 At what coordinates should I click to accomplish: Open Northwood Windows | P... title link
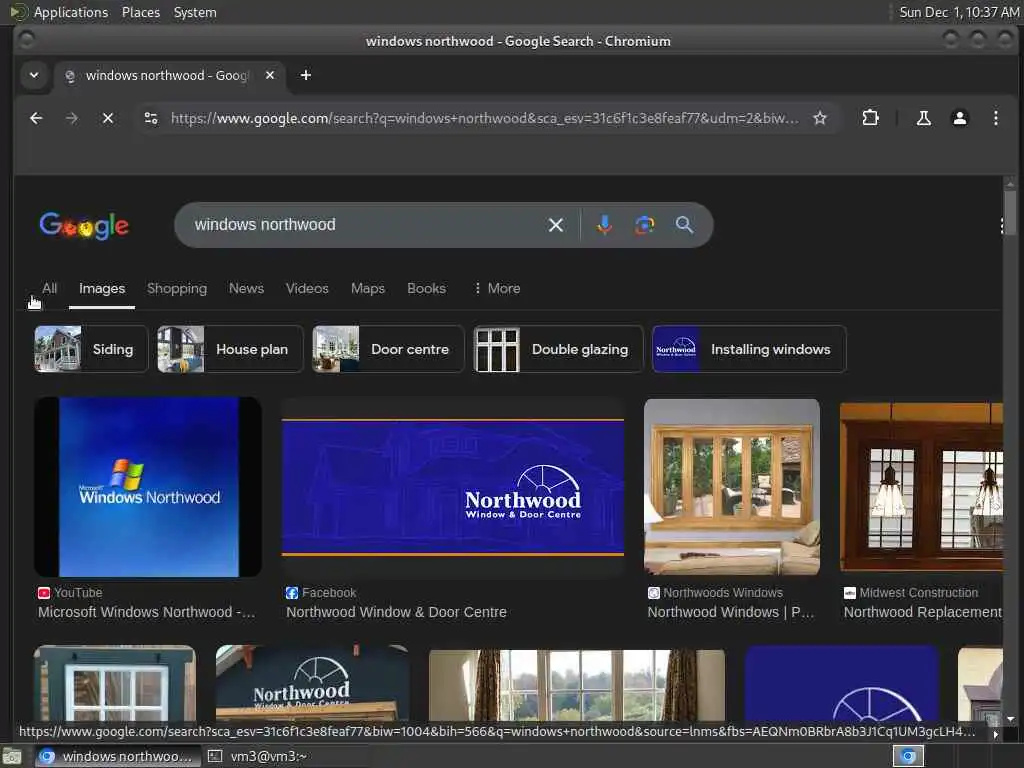[731, 613]
